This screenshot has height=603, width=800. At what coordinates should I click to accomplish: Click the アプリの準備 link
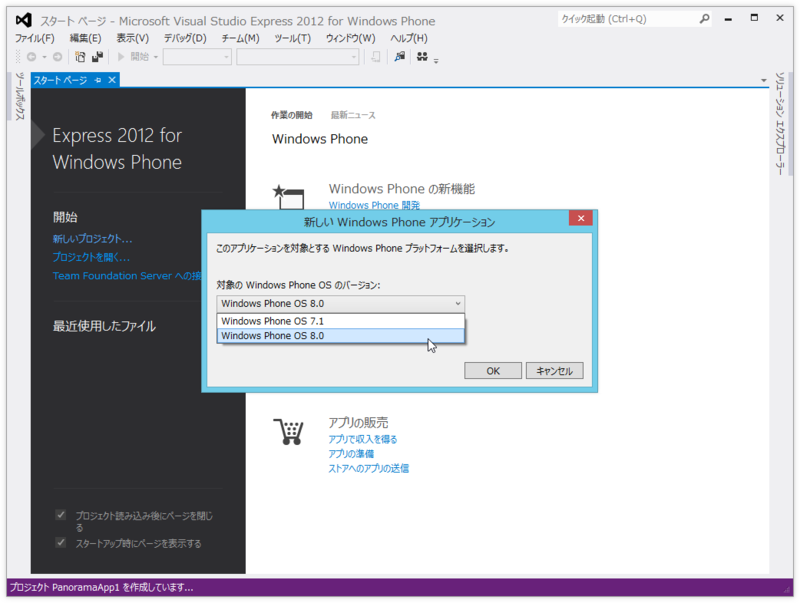pos(351,454)
